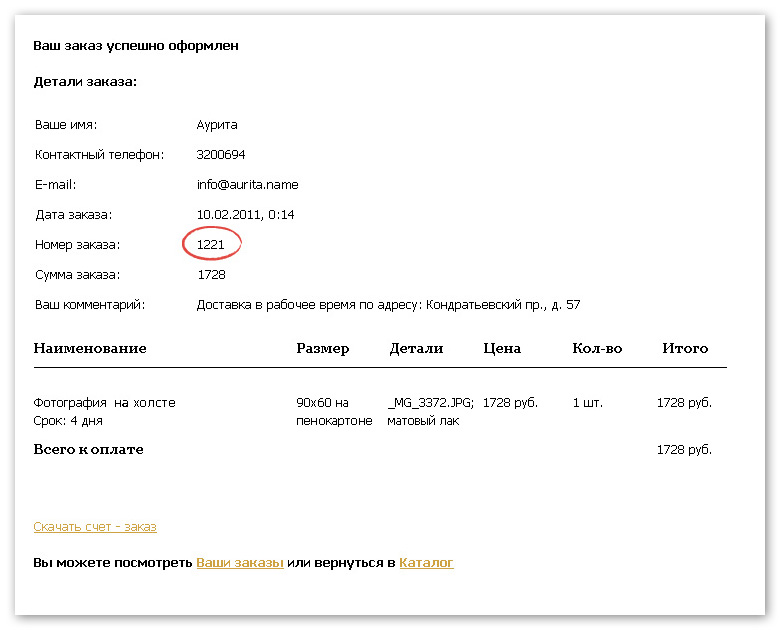
Task: Open the 'Ваши заказы' link
Action: pos(240,563)
